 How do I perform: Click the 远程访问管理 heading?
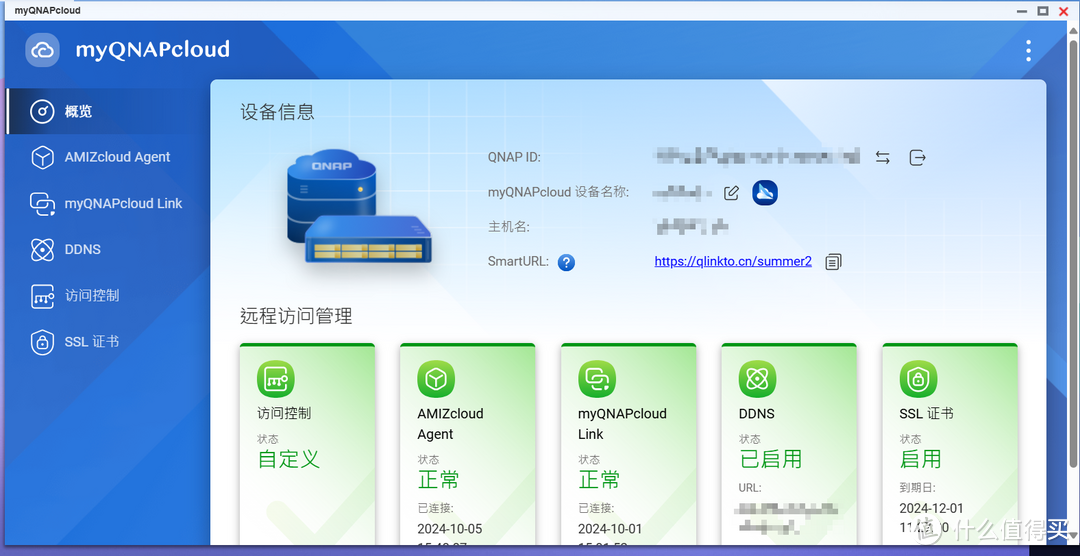(x=296, y=316)
